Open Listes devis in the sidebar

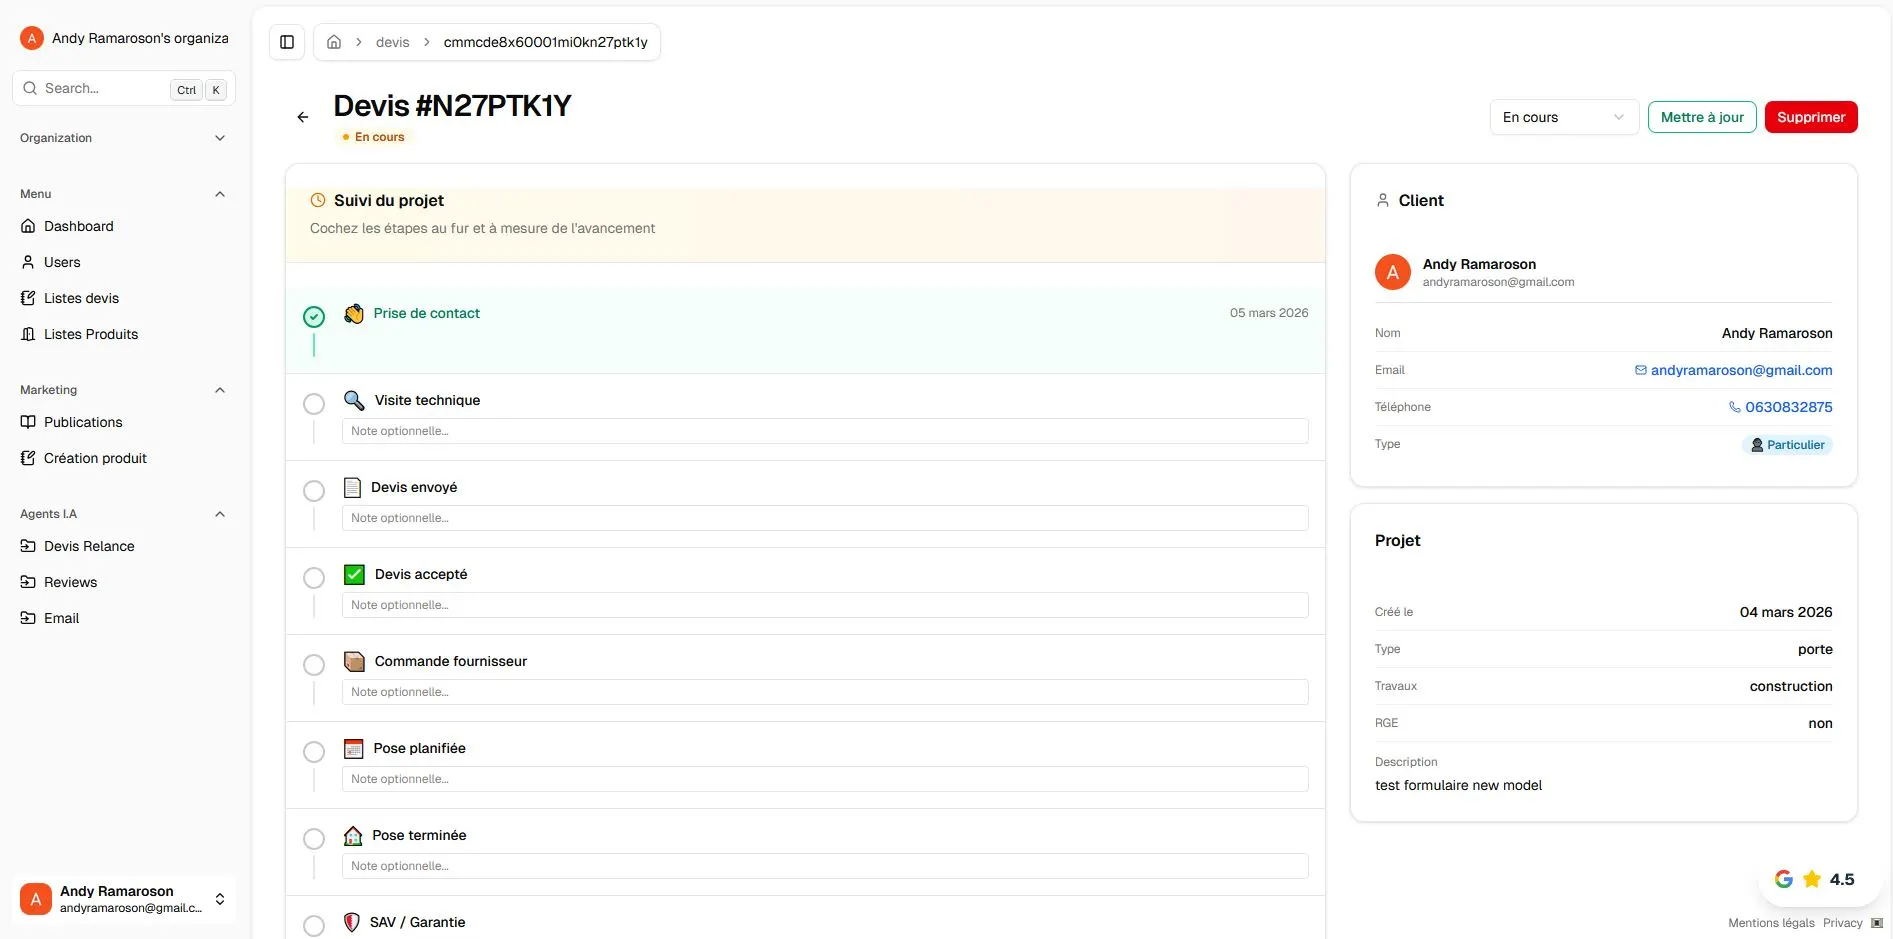80,297
